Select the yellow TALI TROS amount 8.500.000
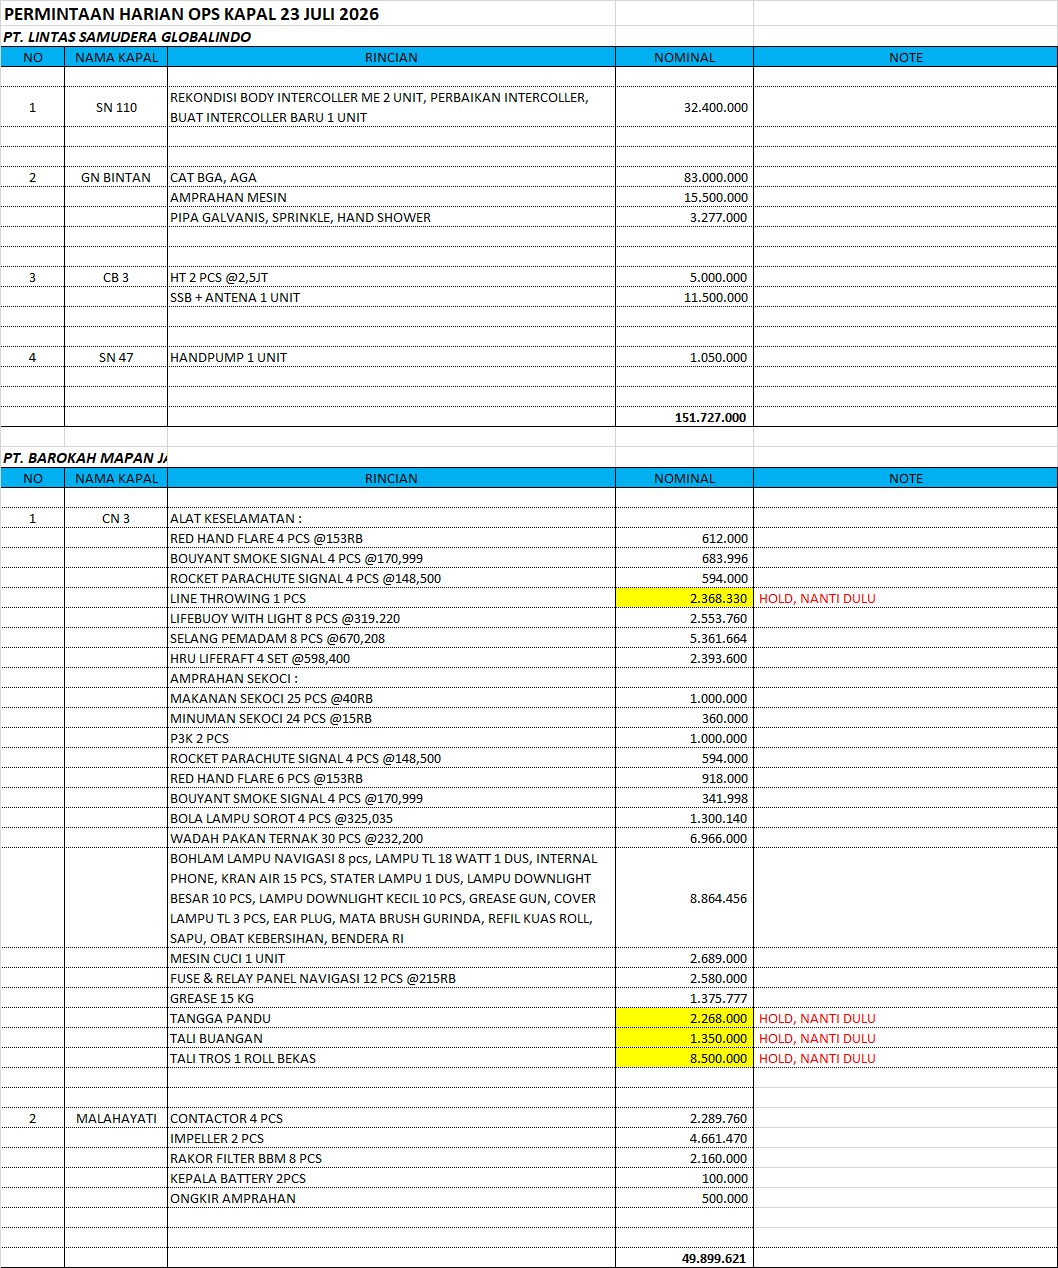The image size is (1058, 1268). [x=684, y=1058]
